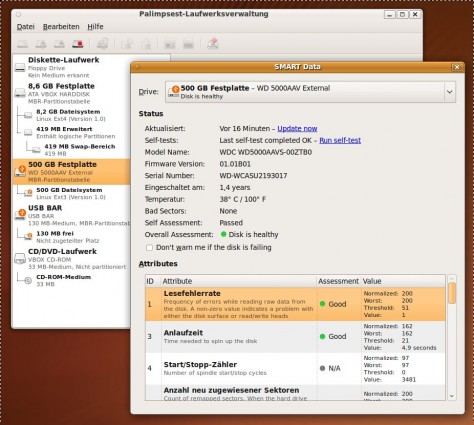Click the 419 MB Swap-Bereich icon
Image resolution: width=474 pixels, height=425 pixels.
click(36, 150)
